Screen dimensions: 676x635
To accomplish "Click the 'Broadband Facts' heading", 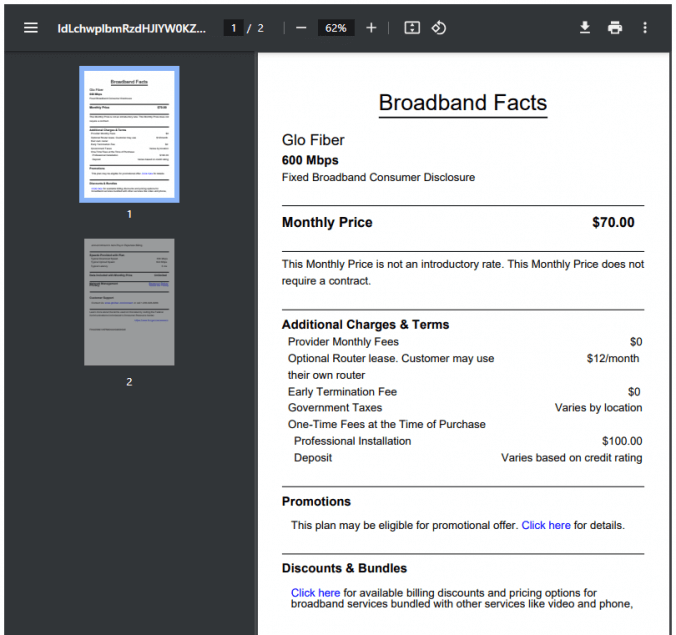I will coord(462,102).
